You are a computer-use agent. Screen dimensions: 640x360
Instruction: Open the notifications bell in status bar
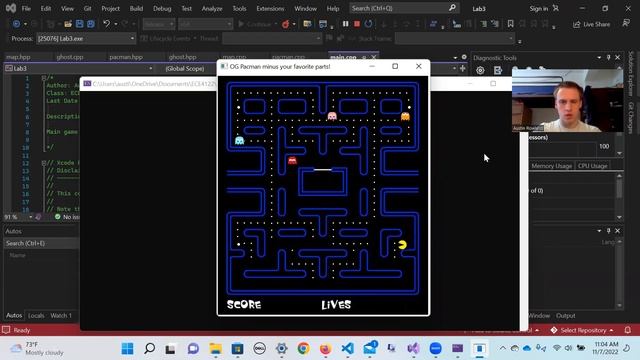pyautogui.click(x=627, y=330)
